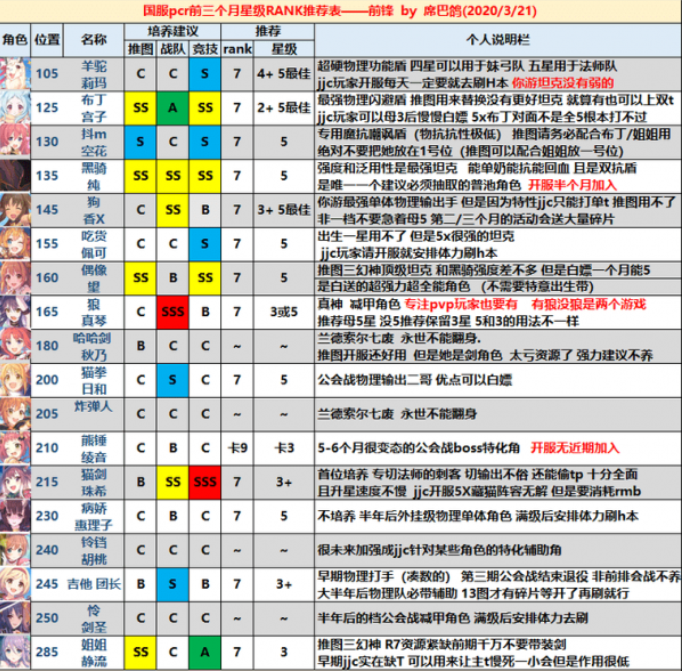Click the 角色 column header

tap(15, 40)
